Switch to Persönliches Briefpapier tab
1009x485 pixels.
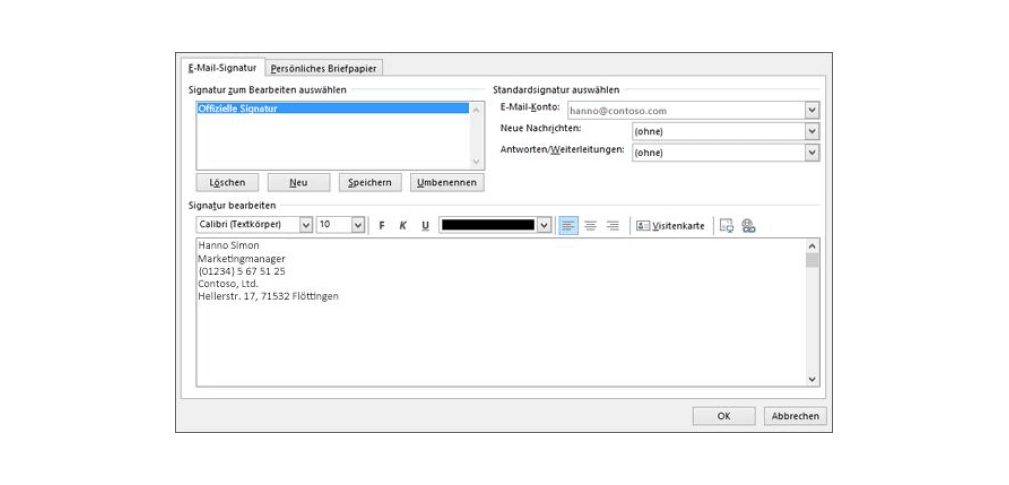pos(324,68)
